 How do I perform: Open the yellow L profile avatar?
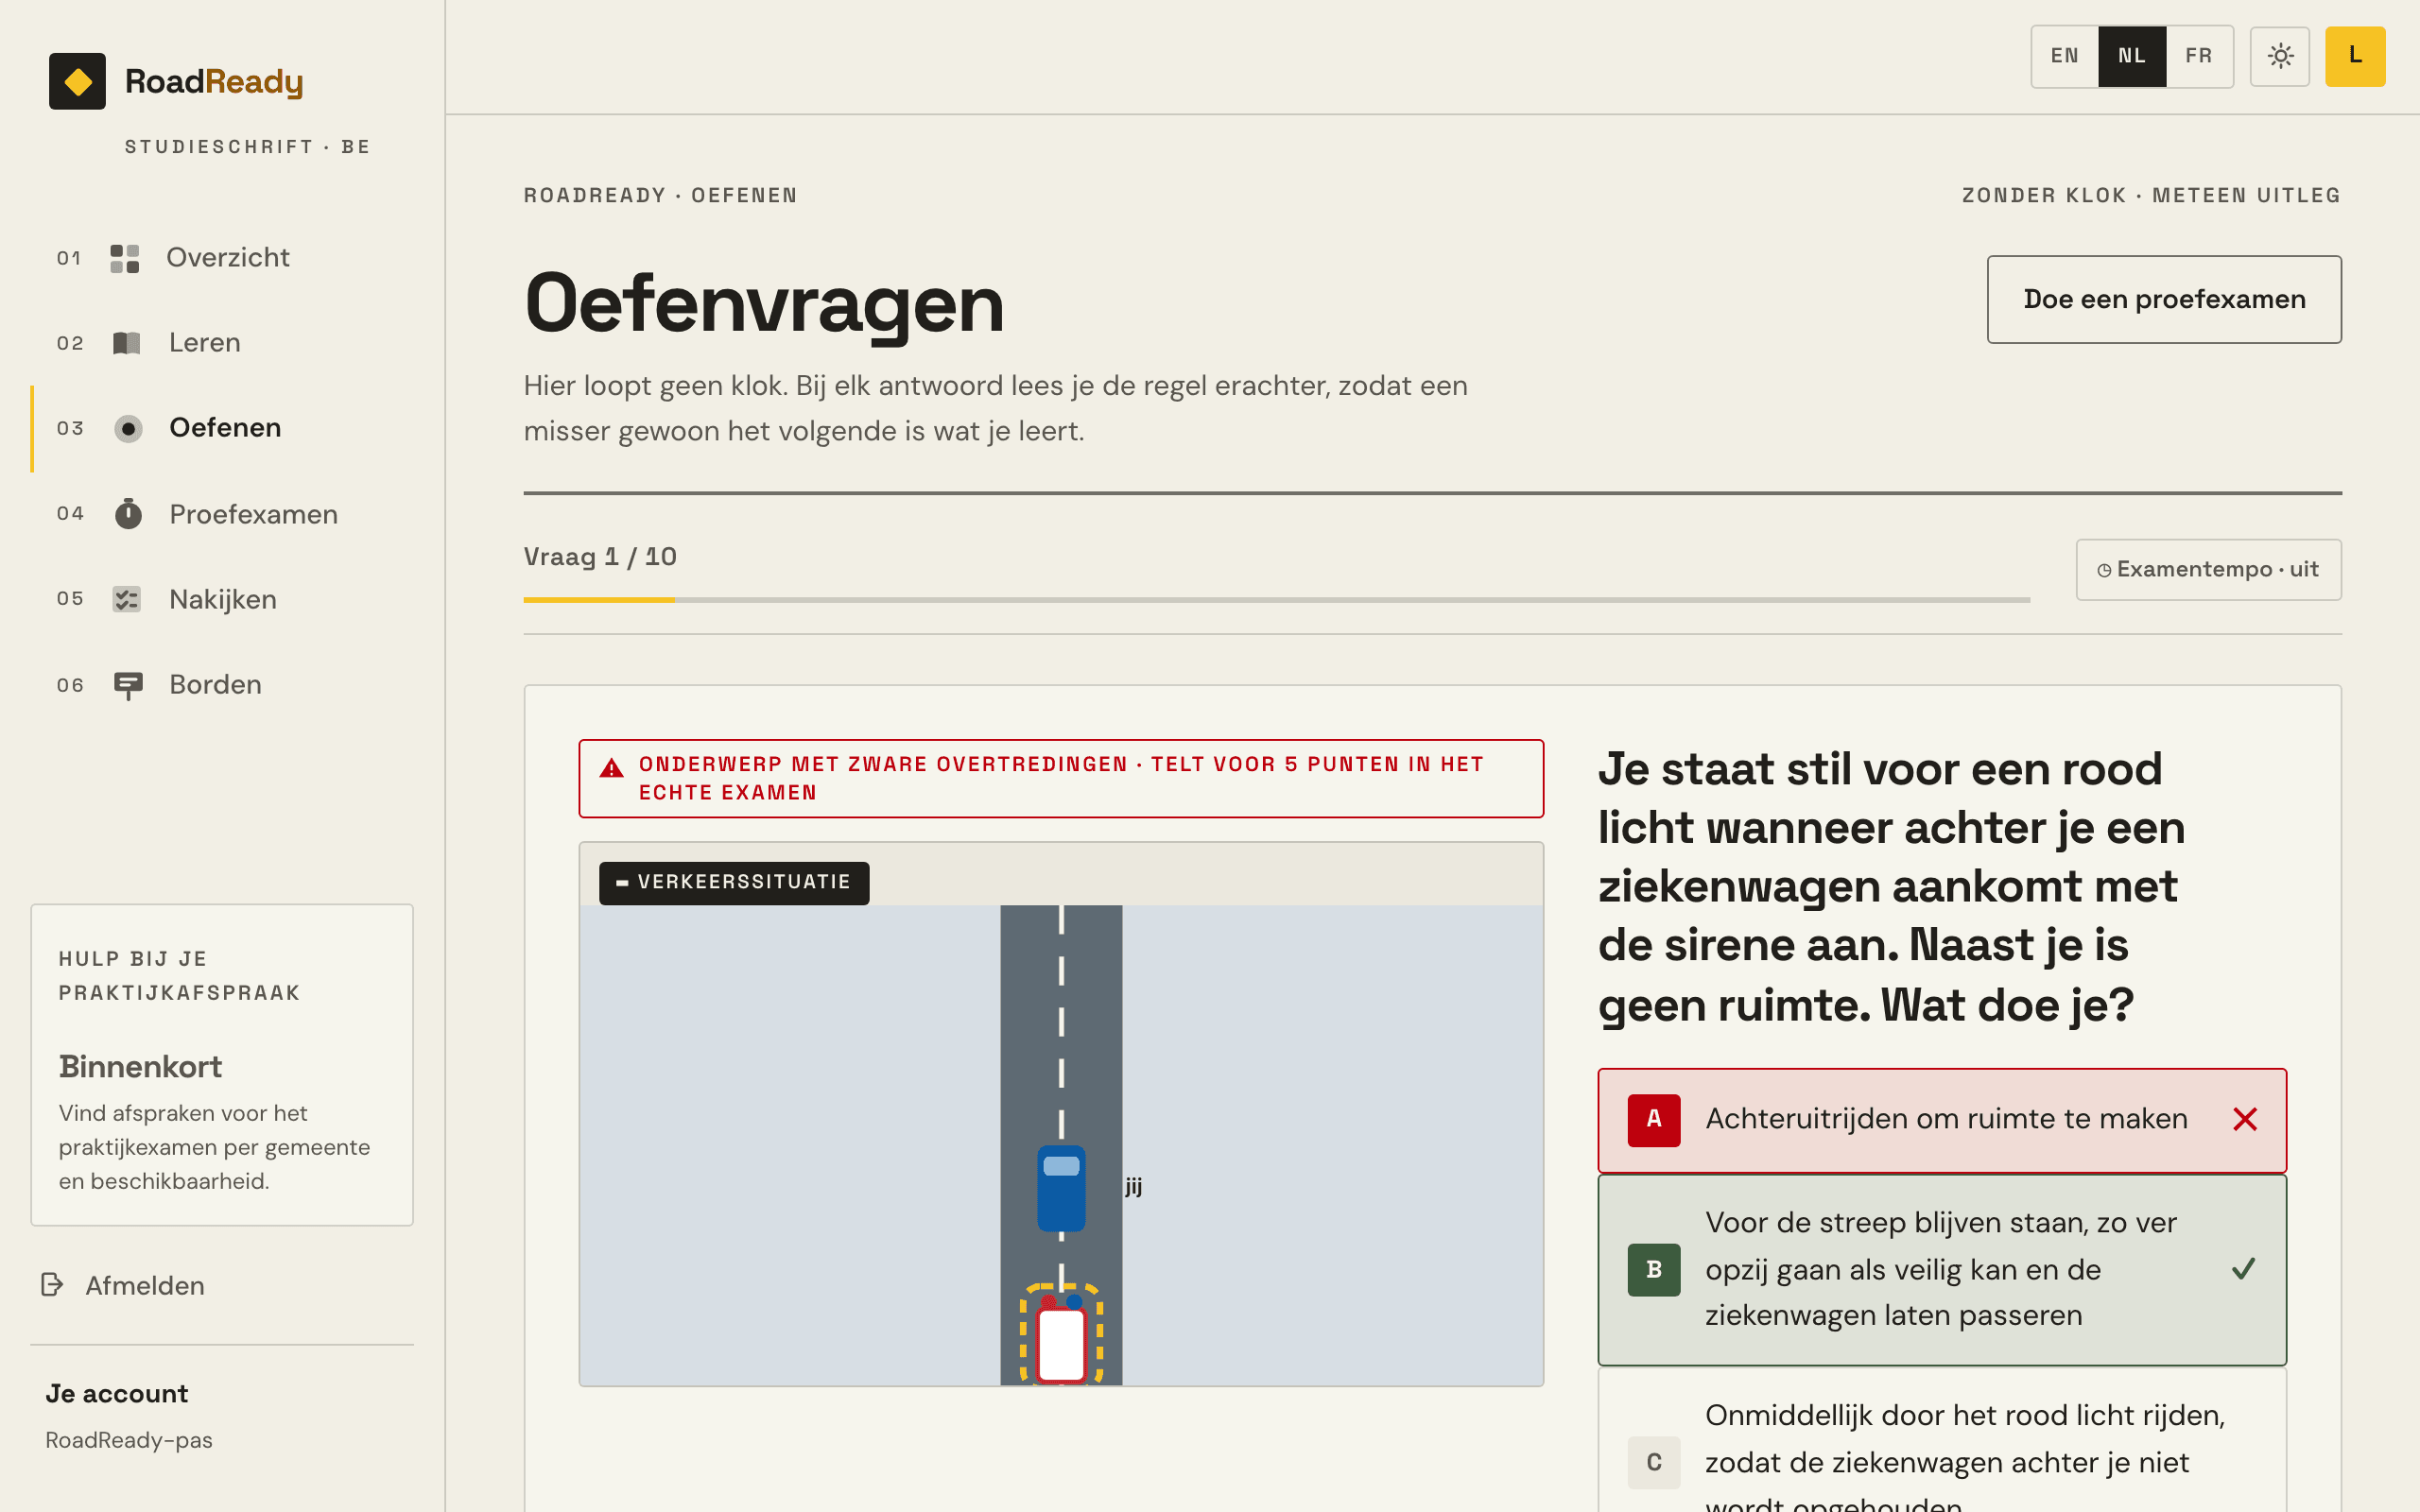2355,56
